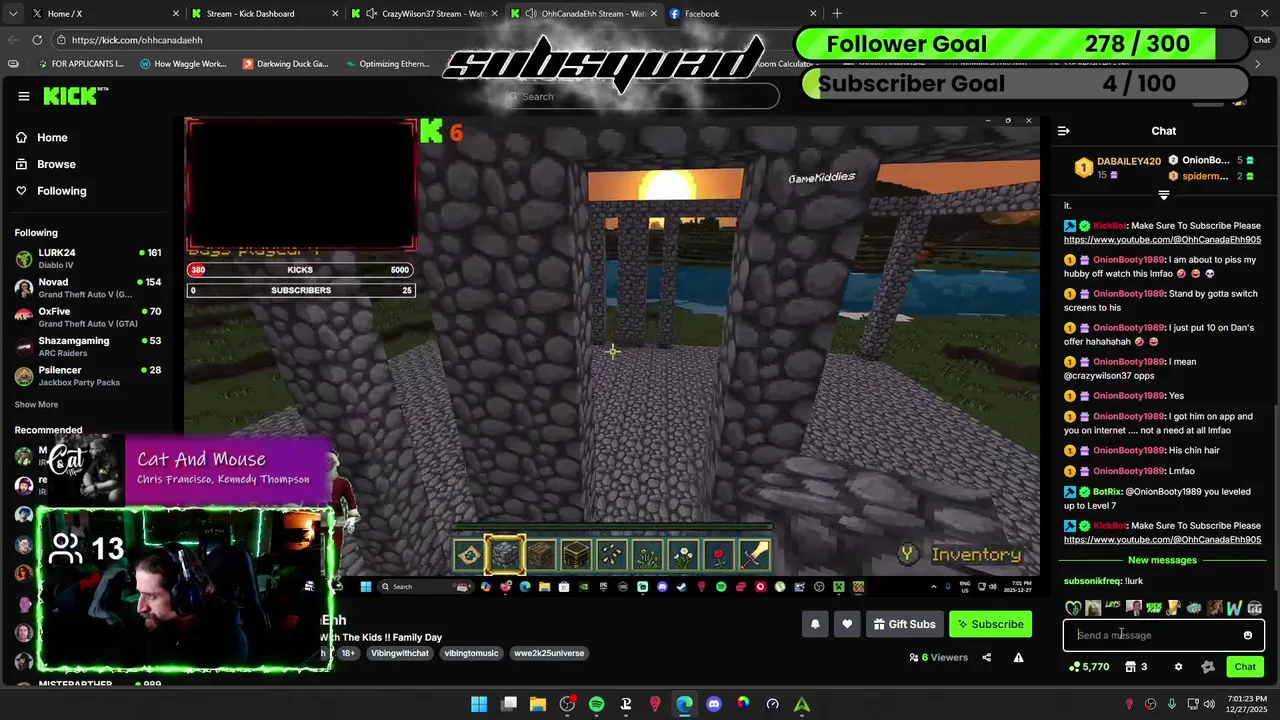Share the stream icon

pyautogui.click(x=987, y=657)
